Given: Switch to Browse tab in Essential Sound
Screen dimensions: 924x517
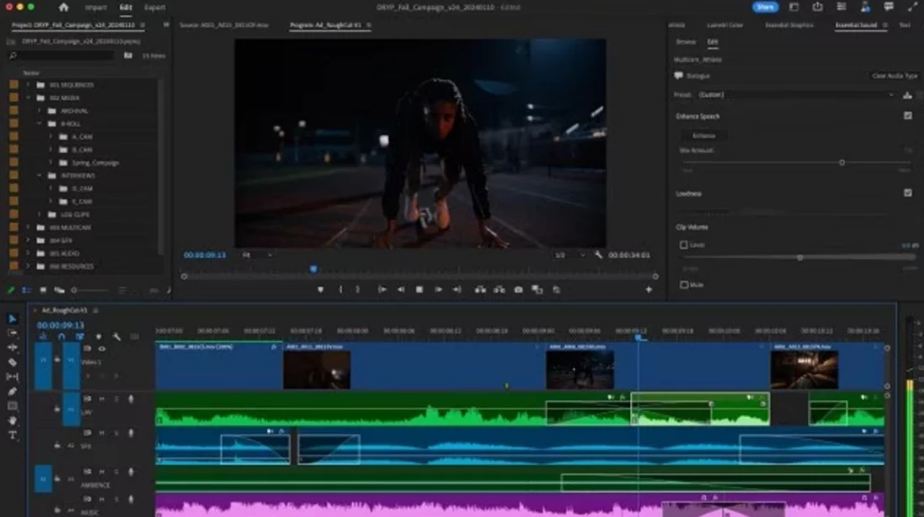Looking at the screenshot, I should [686, 42].
